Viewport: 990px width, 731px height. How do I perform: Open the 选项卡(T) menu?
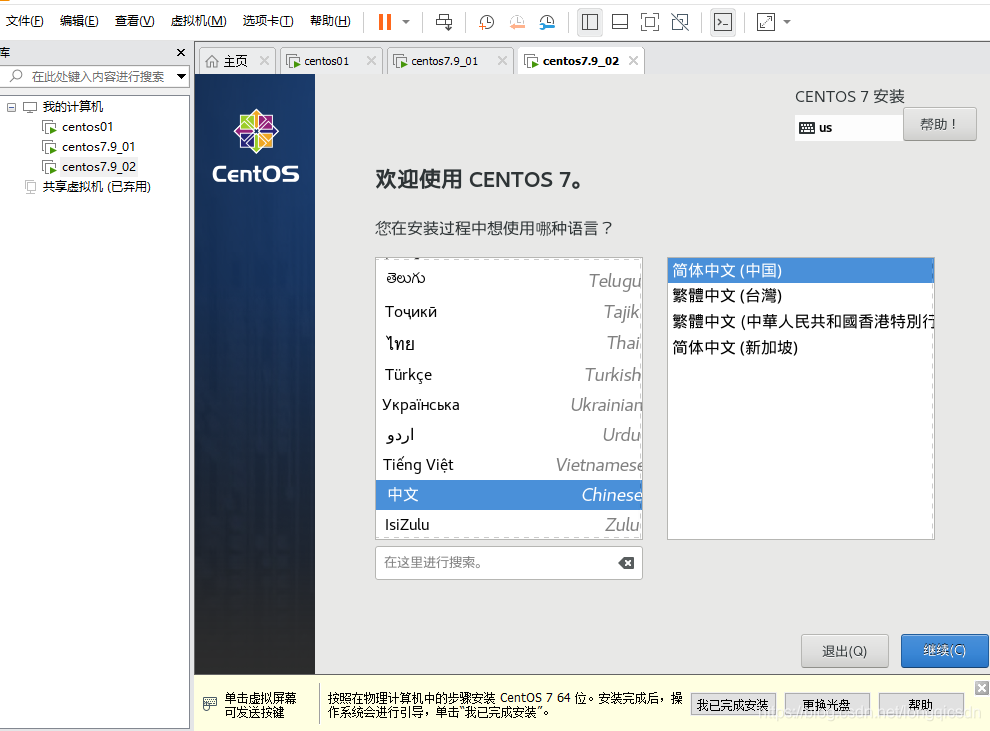click(x=268, y=21)
